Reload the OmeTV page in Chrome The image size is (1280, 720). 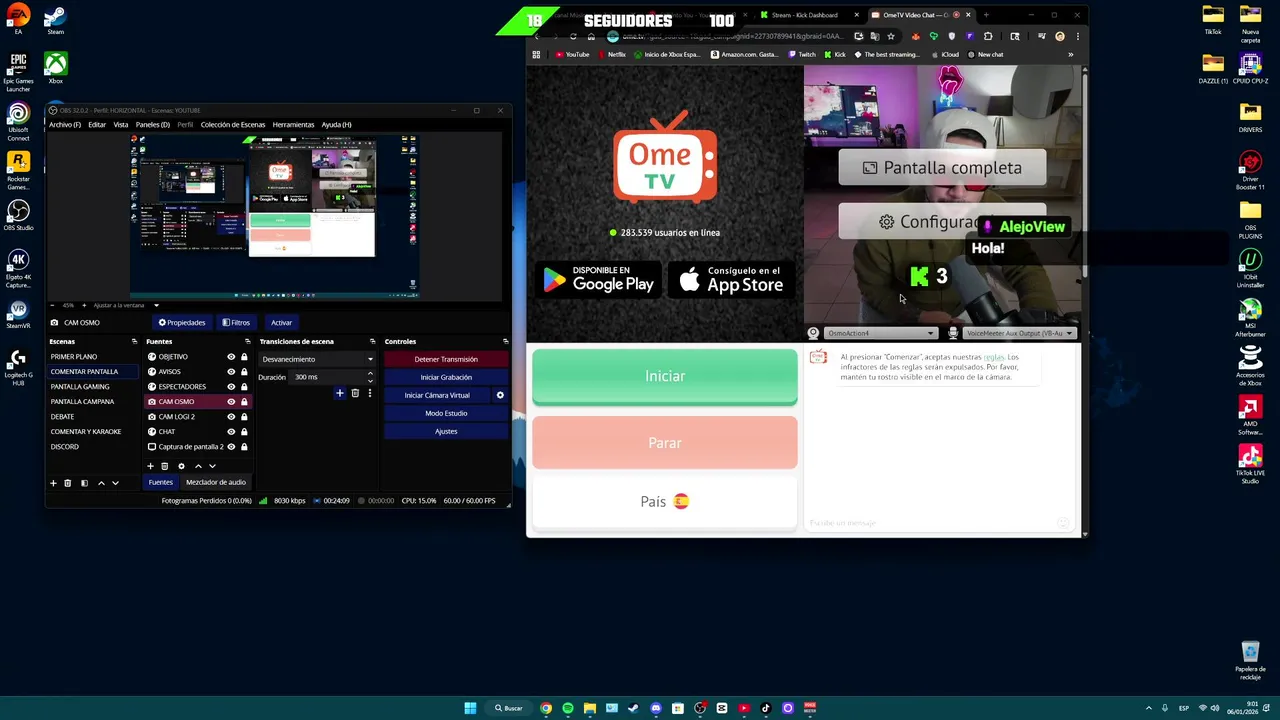click(x=573, y=36)
